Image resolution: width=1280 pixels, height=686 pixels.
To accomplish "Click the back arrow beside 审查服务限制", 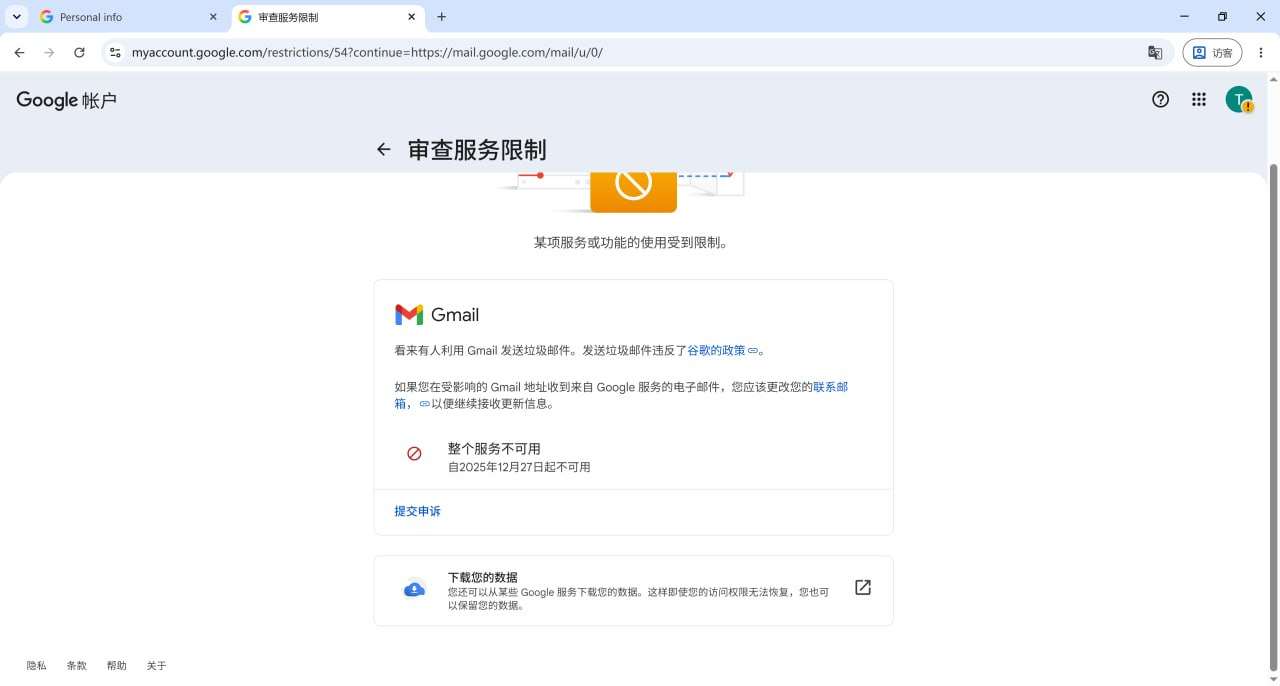I will coord(383,149).
